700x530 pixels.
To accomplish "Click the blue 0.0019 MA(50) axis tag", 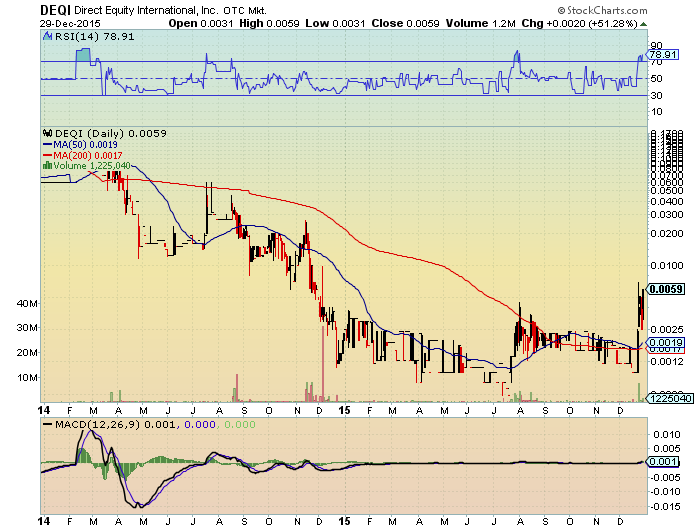I will (x=666, y=343).
